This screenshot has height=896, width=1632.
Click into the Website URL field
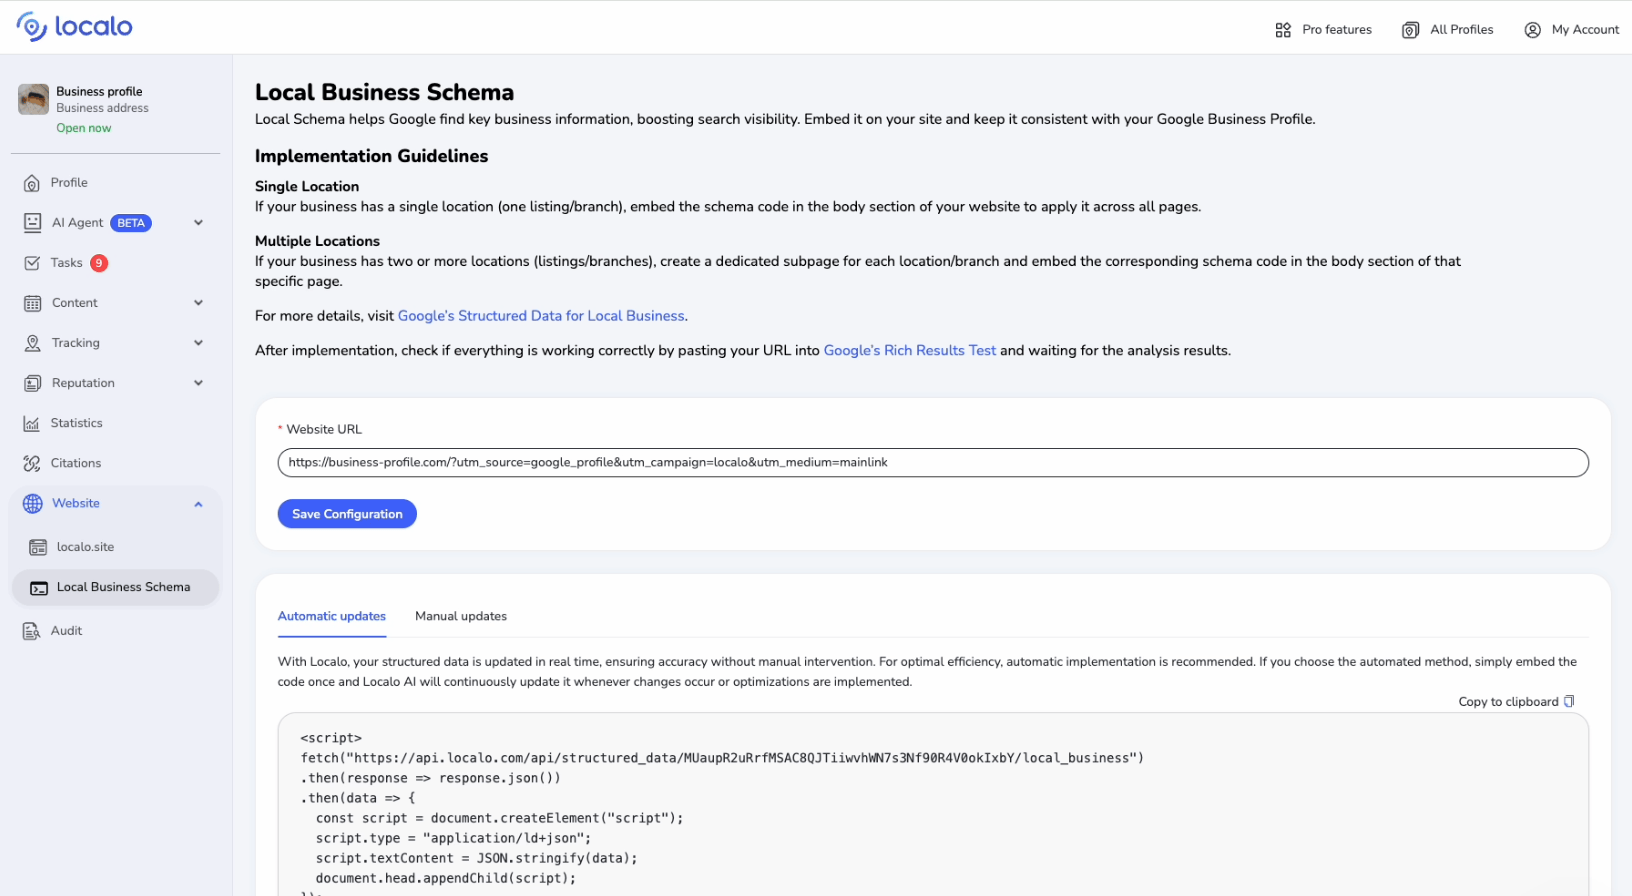(x=932, y=463)
